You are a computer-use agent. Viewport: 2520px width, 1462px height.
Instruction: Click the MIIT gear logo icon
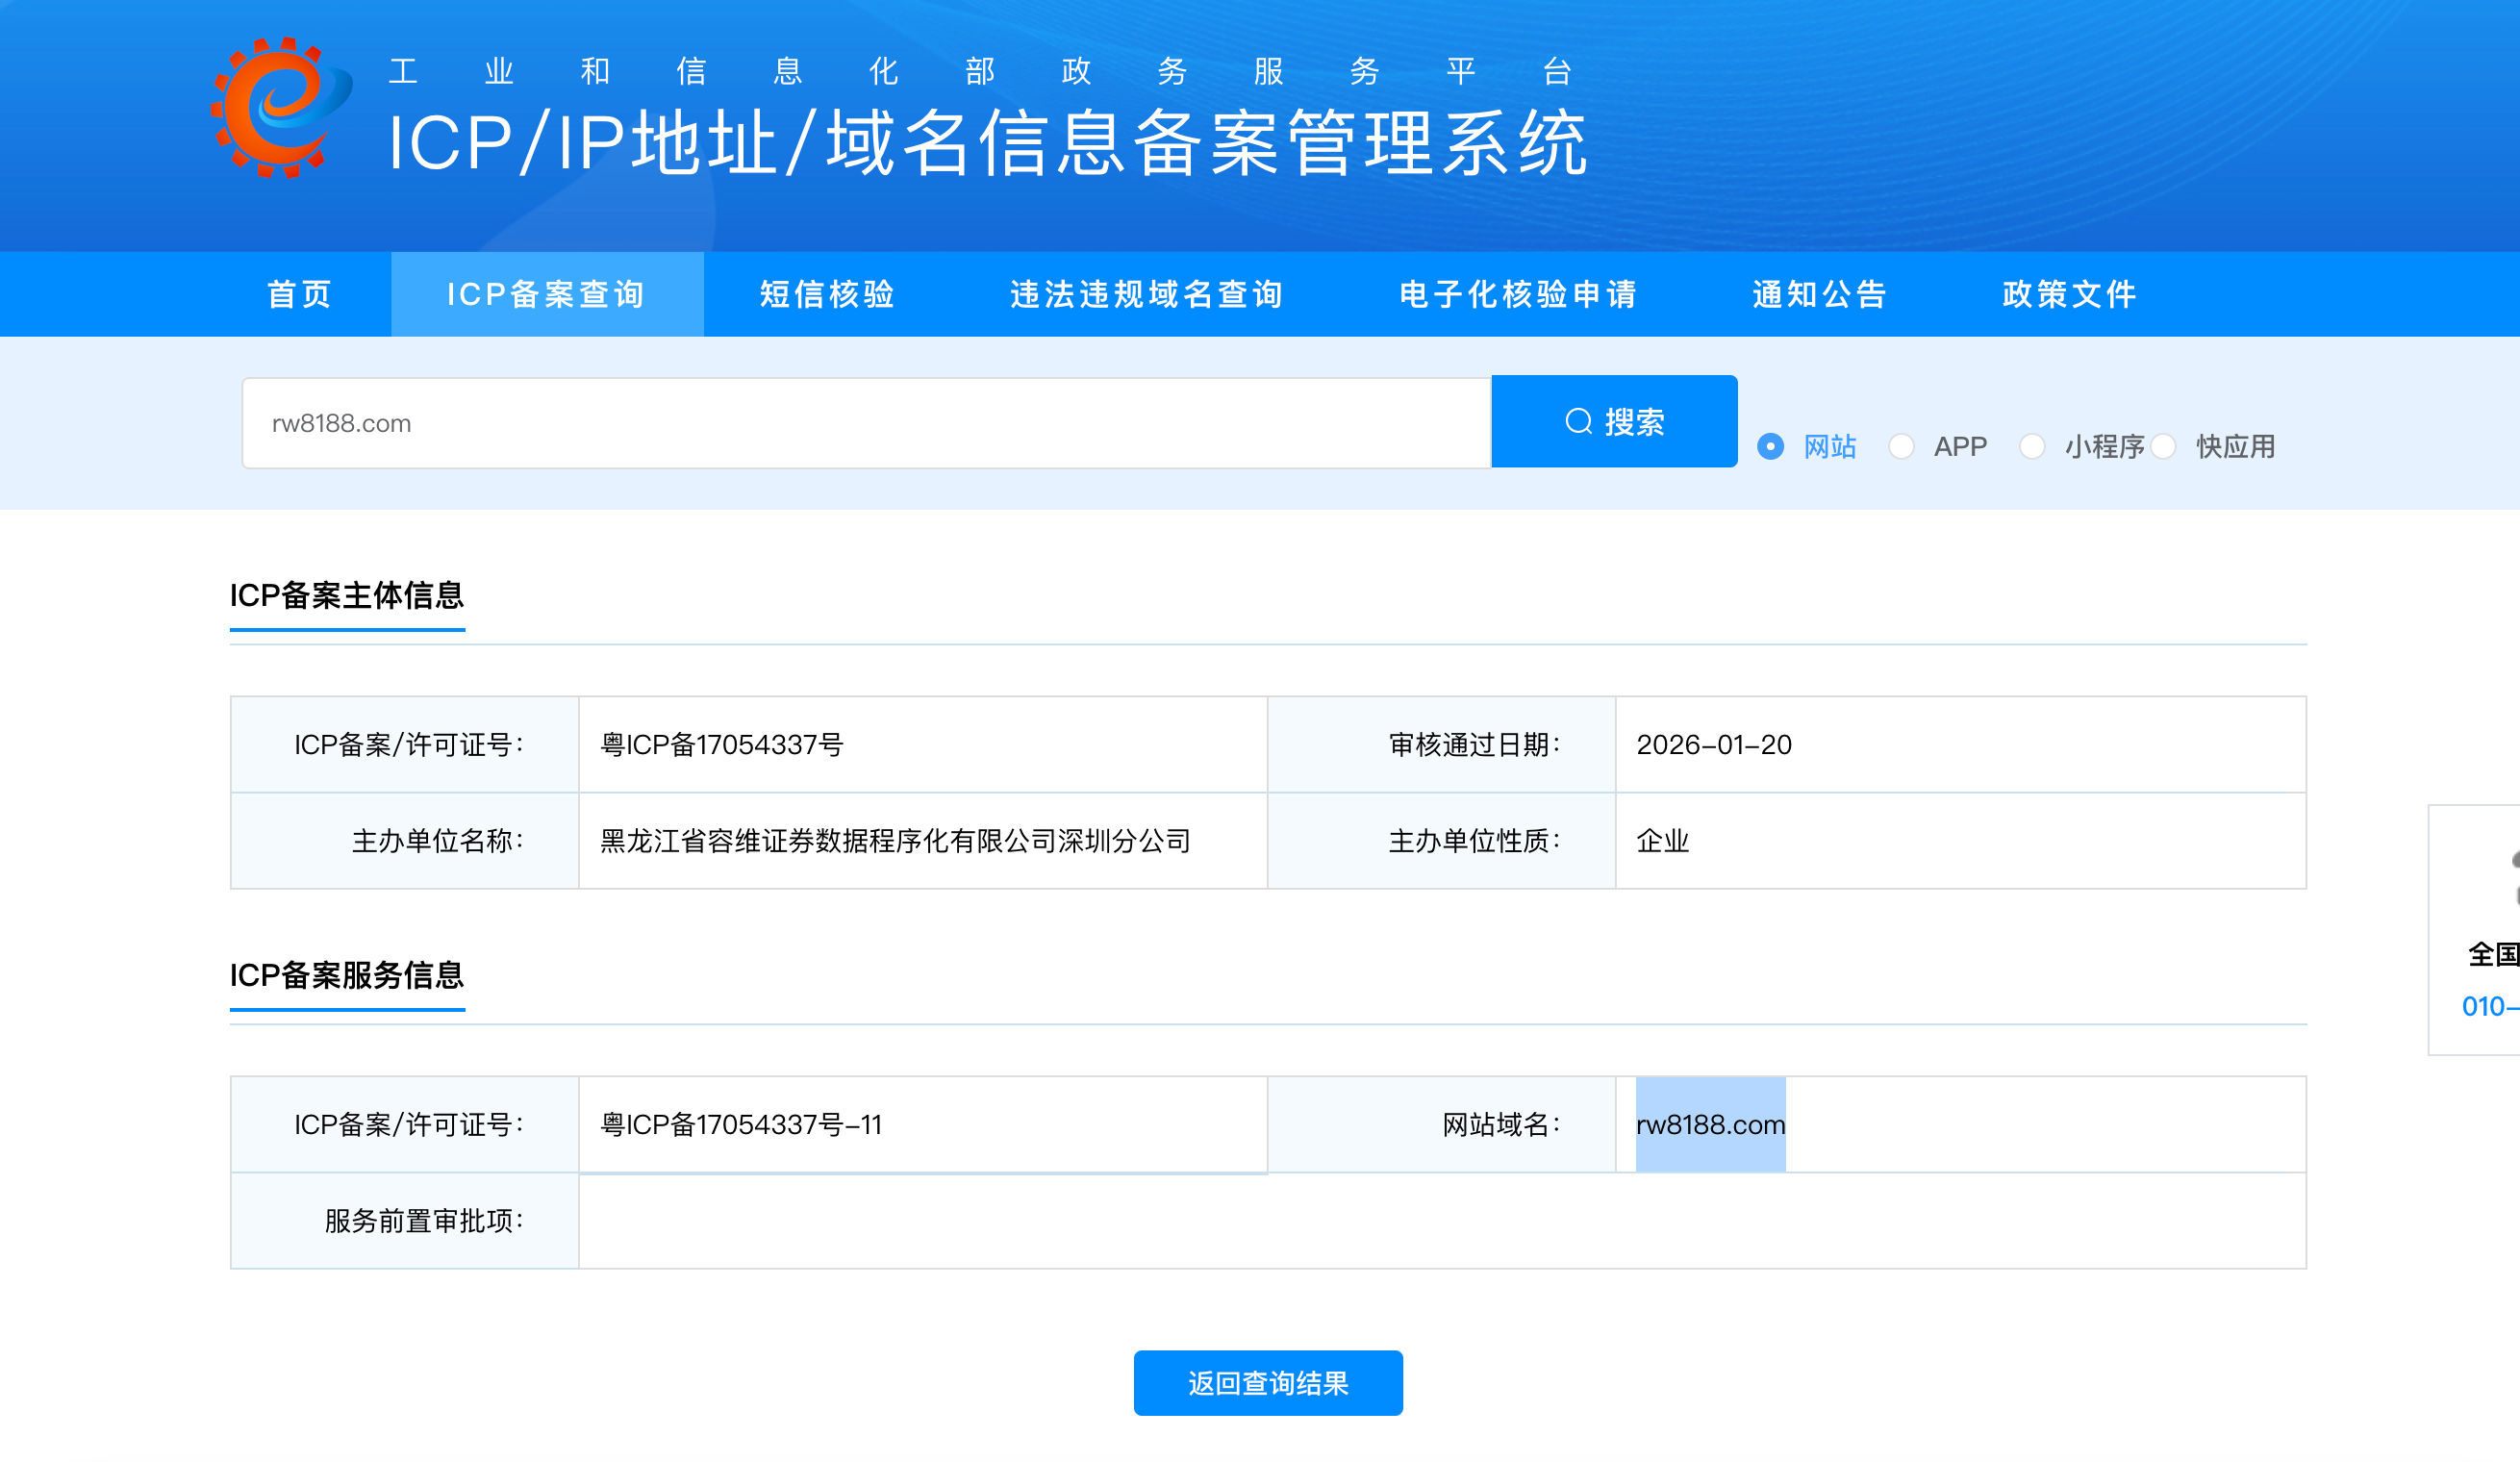click(x=280, y=108)
